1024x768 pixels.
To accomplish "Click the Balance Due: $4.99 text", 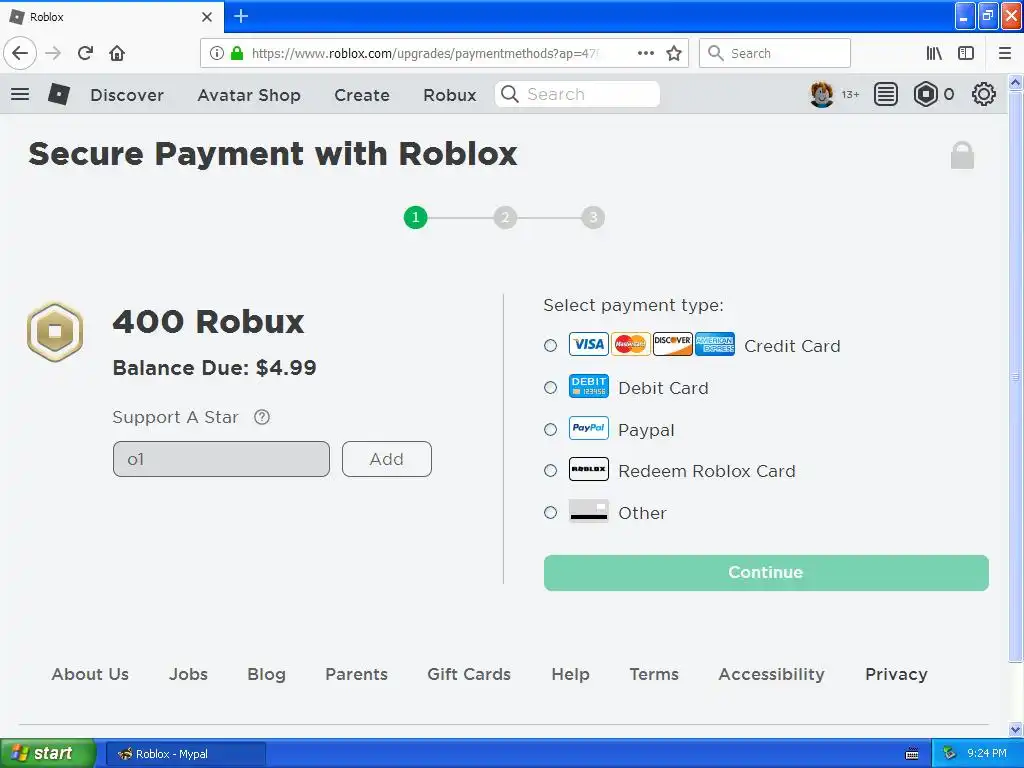I will 214,368.
